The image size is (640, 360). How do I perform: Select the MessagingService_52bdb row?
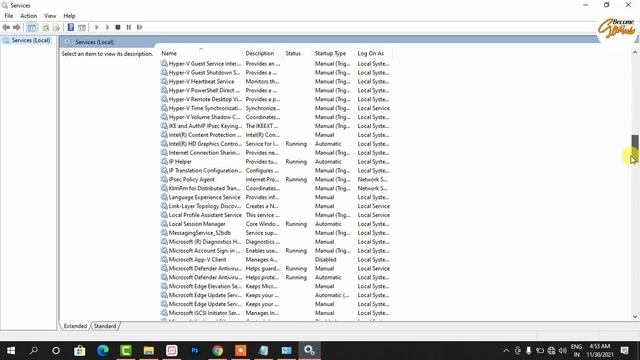(275, 233)
